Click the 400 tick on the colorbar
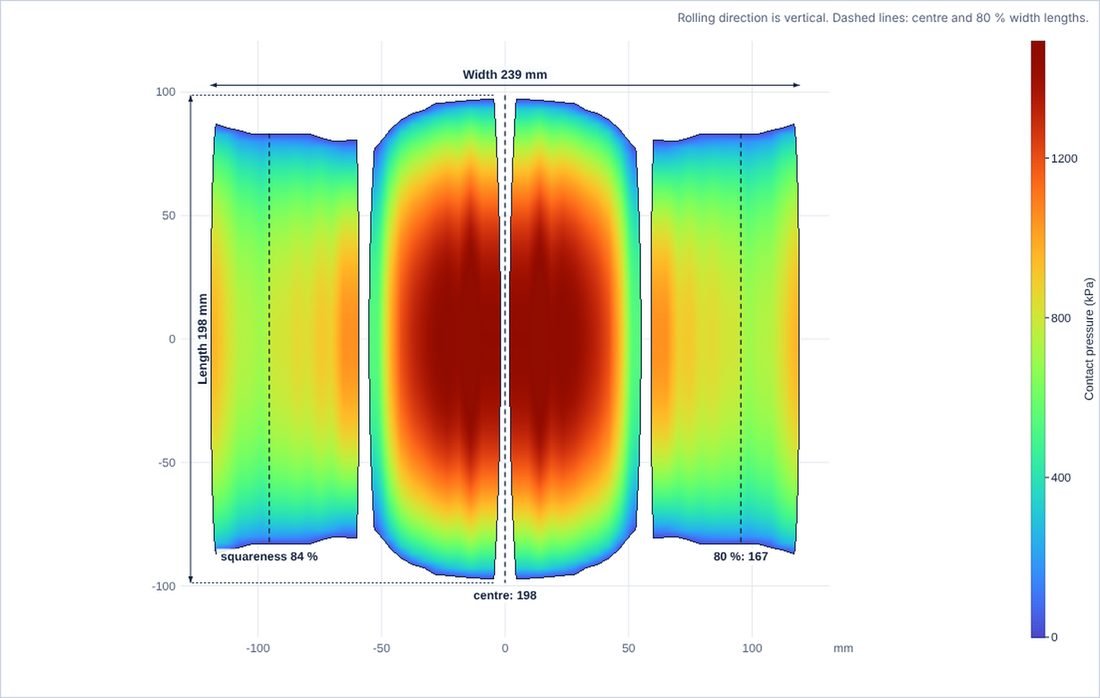Screen dimensions: 1100x698 [x=1061, y=478]
